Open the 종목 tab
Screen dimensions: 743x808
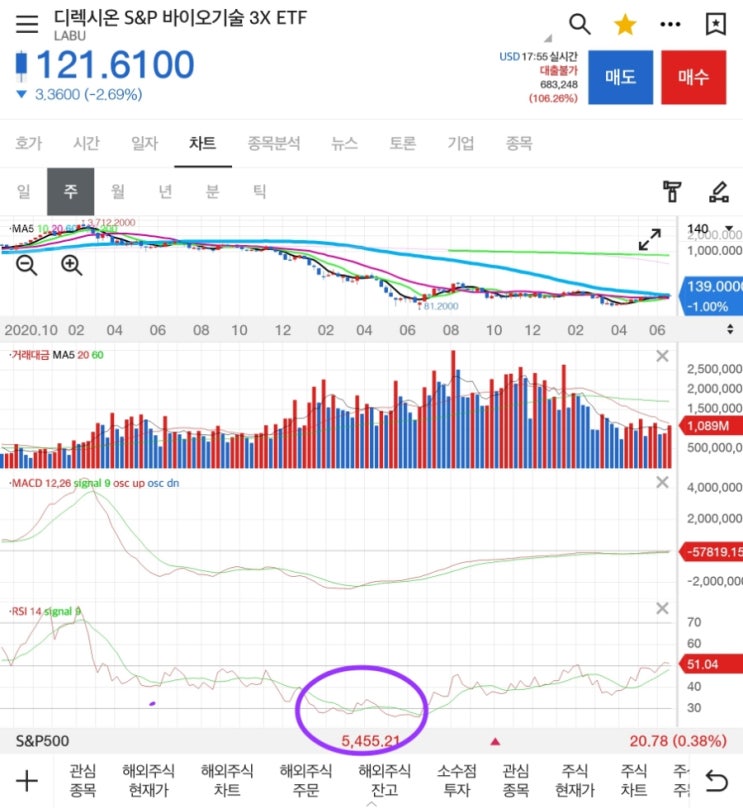tap(519, 143)
